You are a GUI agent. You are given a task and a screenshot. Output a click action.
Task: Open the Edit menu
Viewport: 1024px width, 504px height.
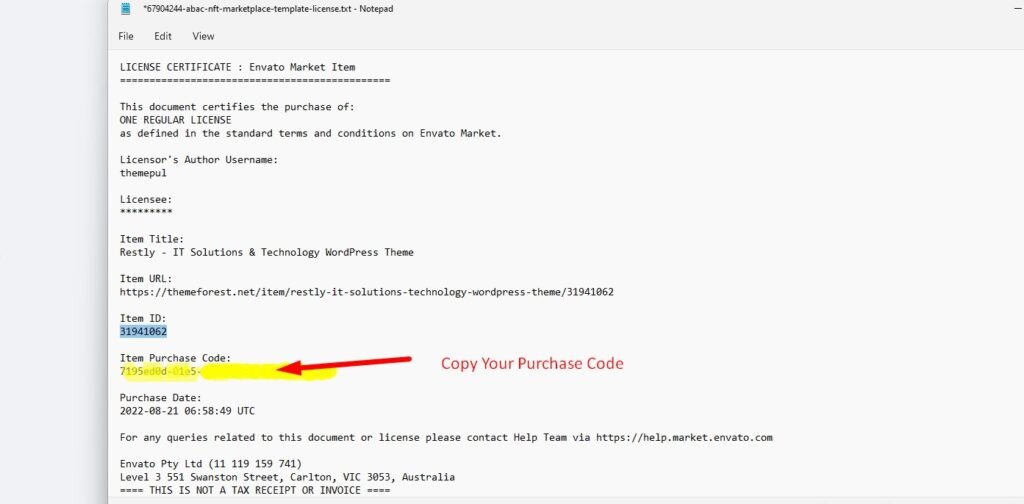tap(163, 36)
